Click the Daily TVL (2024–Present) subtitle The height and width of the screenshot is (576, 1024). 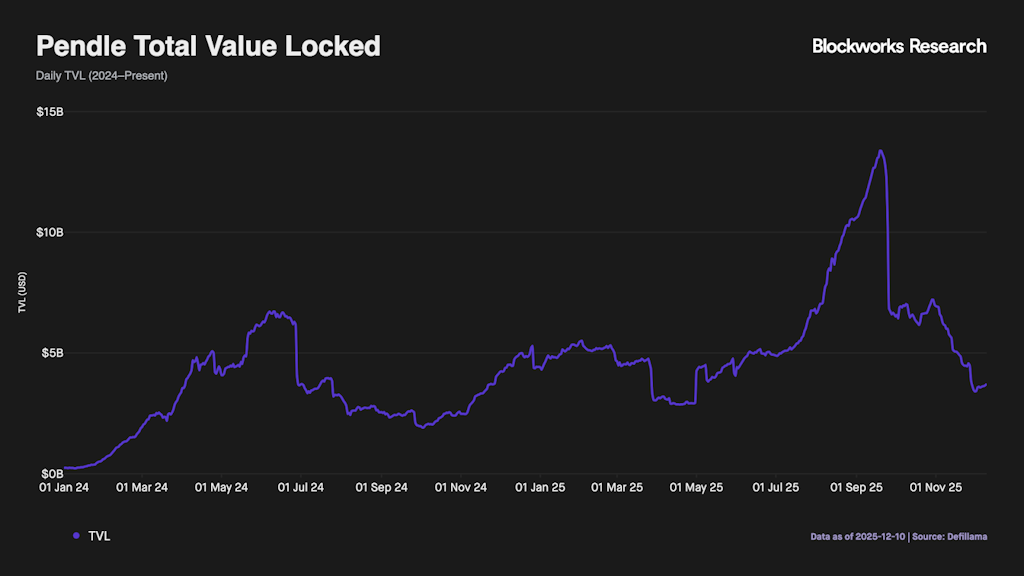[x=101, y=75]
